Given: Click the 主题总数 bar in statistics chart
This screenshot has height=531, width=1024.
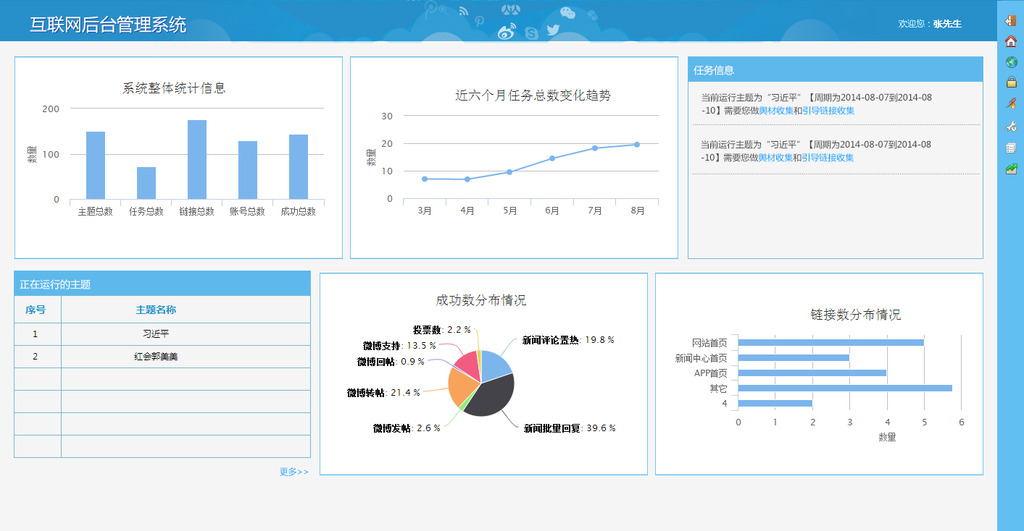Looking at the screenshot, I should click(x=95, y=165).
